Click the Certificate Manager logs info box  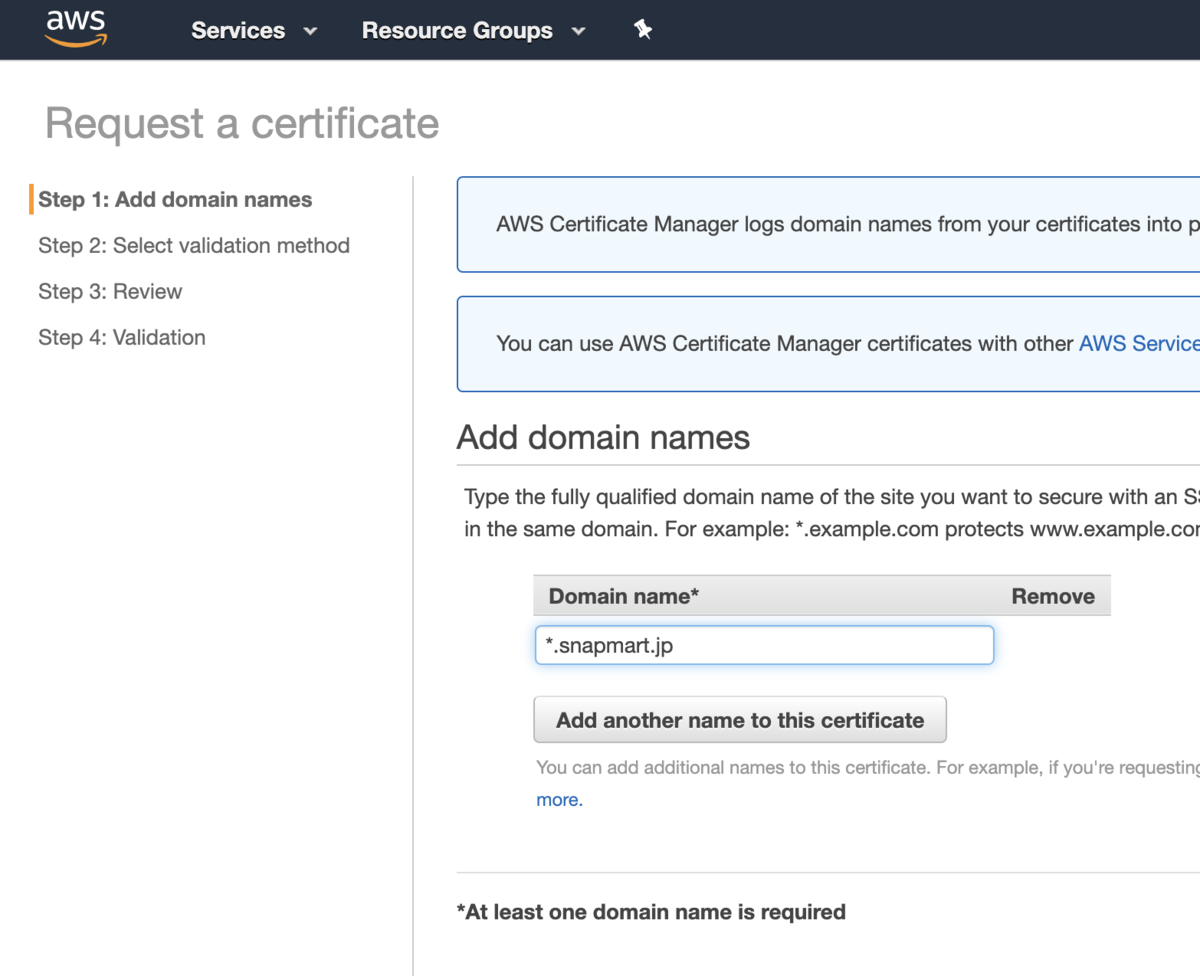[828, 224]
